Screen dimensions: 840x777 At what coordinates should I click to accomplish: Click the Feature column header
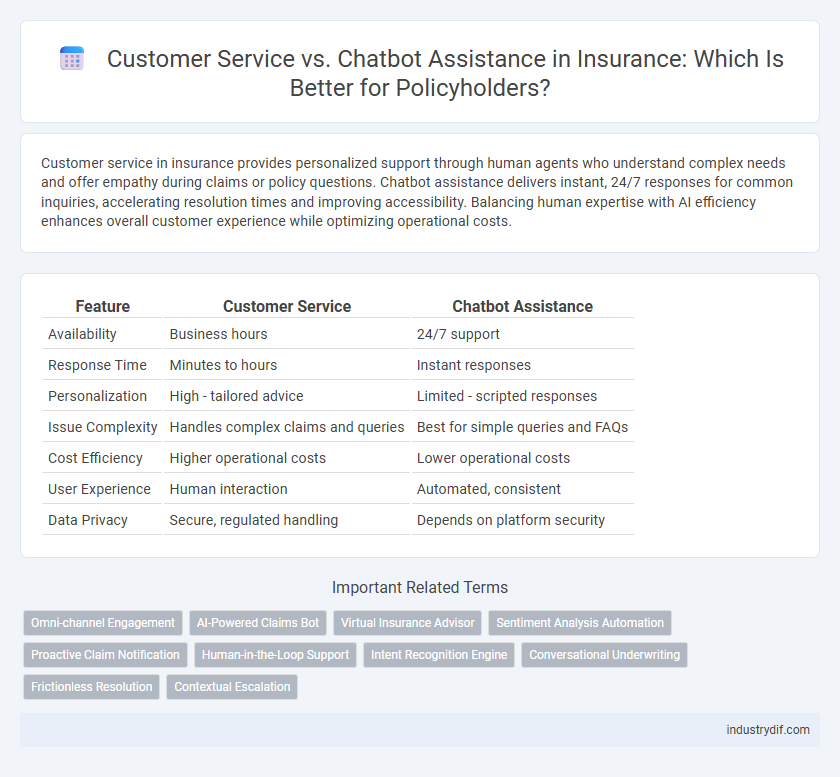click(102, 307)
